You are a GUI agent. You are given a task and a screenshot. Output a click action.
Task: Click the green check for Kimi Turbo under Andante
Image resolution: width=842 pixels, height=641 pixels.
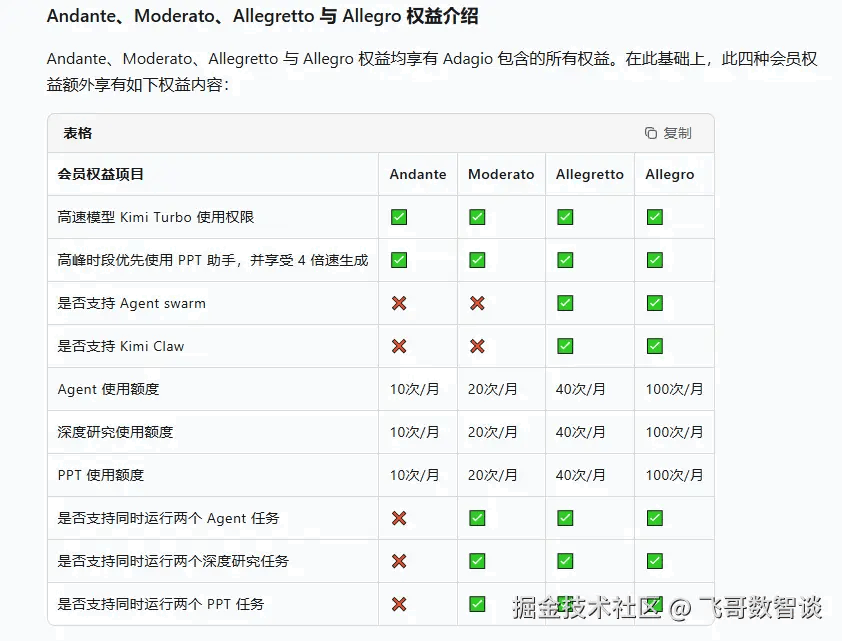pos(399,217)
